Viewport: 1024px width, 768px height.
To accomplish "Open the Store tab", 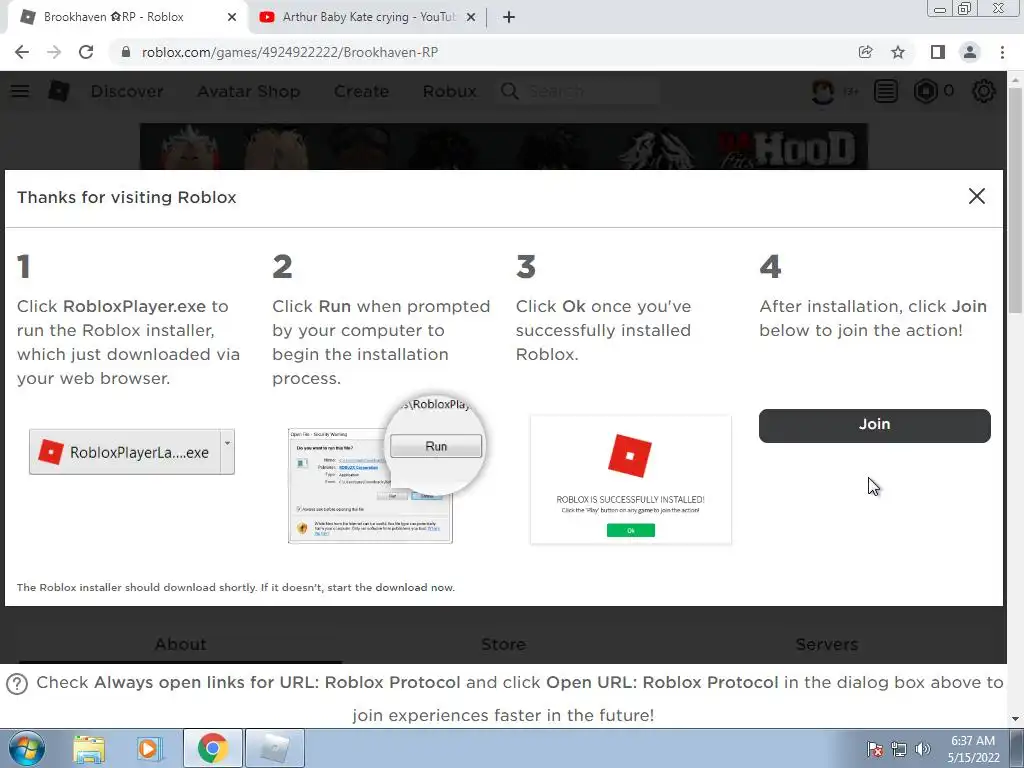I will [504, 645].
